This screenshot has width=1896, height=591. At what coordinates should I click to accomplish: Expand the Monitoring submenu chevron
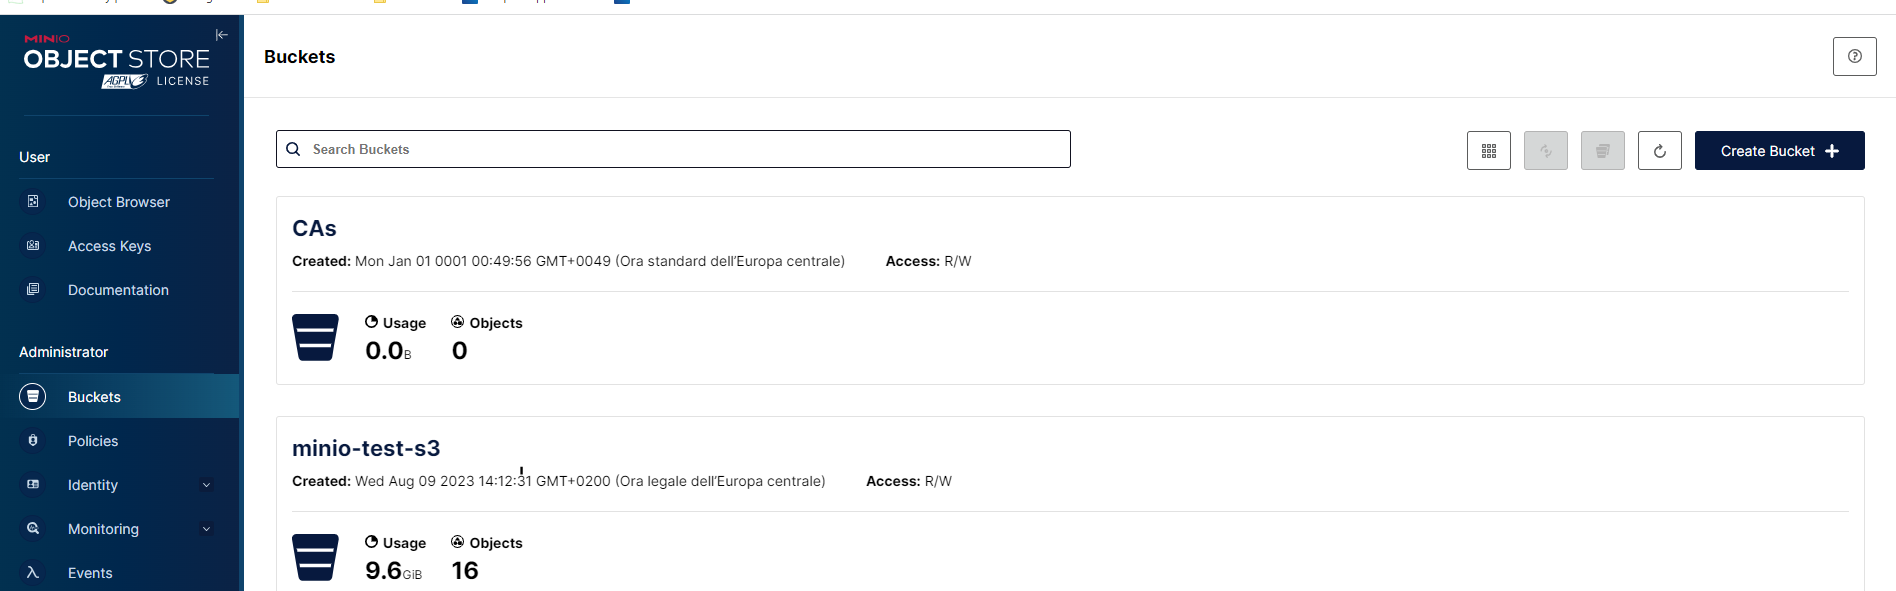click(207, 529)
